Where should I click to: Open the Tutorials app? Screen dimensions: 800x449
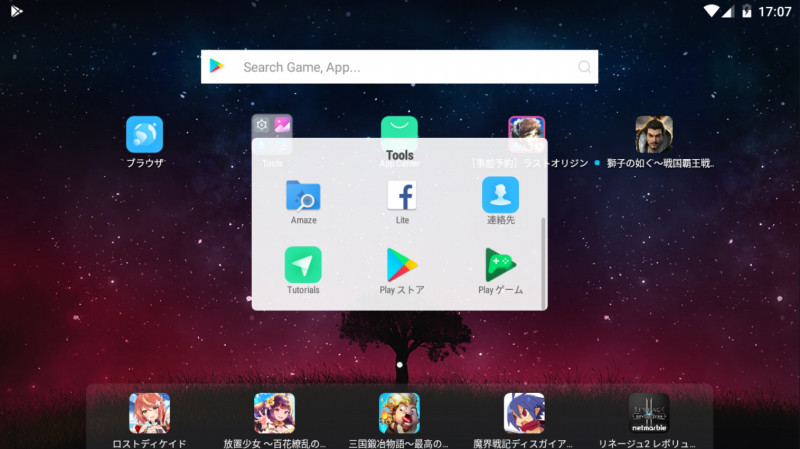click(303, 264)
